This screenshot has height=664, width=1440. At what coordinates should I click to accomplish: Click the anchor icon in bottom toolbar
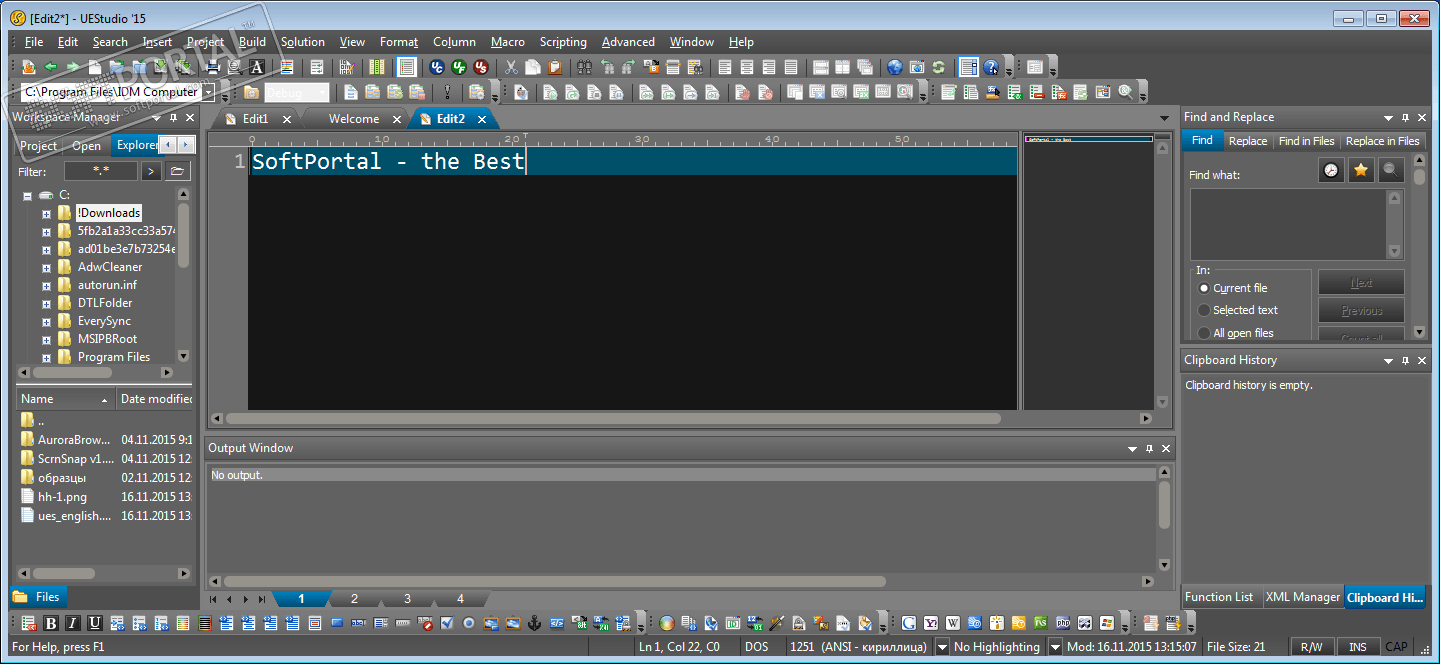coord(534,623)
